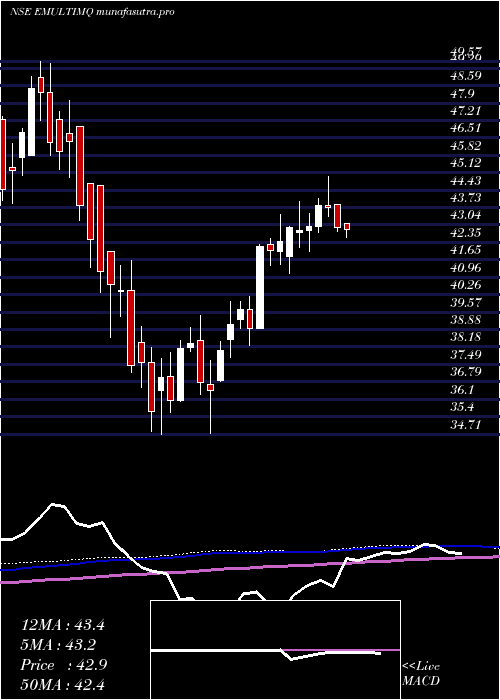Click the <<Live MACD label
The height and width of the screenshot is (700, 500).
click(421, 674)
